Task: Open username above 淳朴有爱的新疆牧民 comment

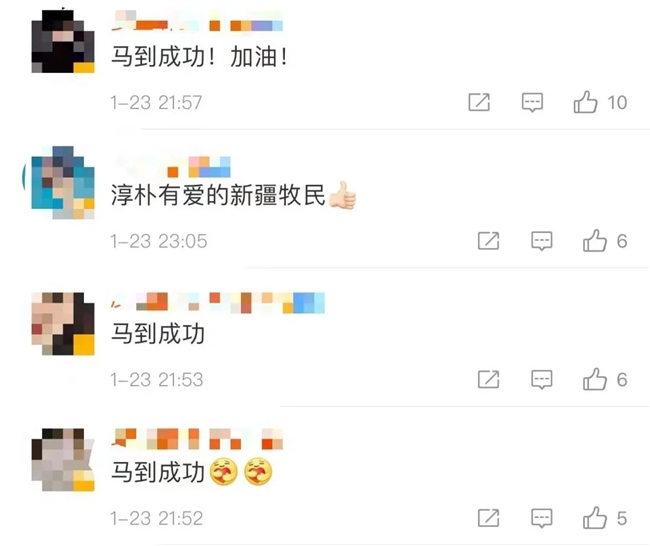Action: point(171,167)
